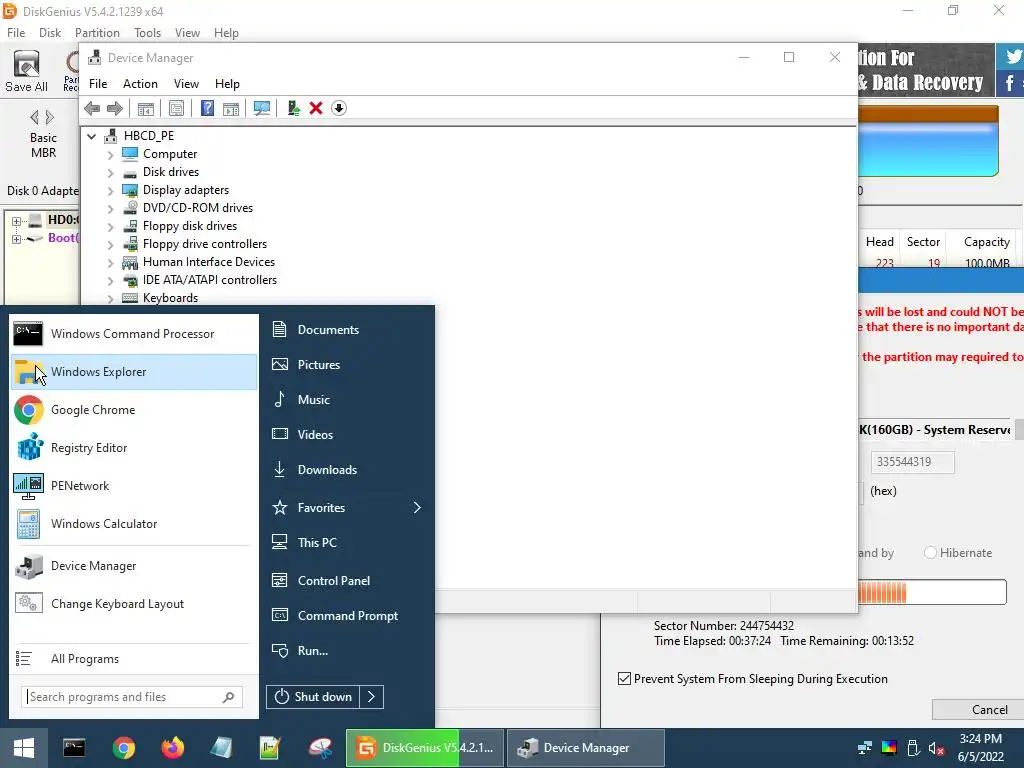Click the USB safely remove tray icon

[913, 748]
